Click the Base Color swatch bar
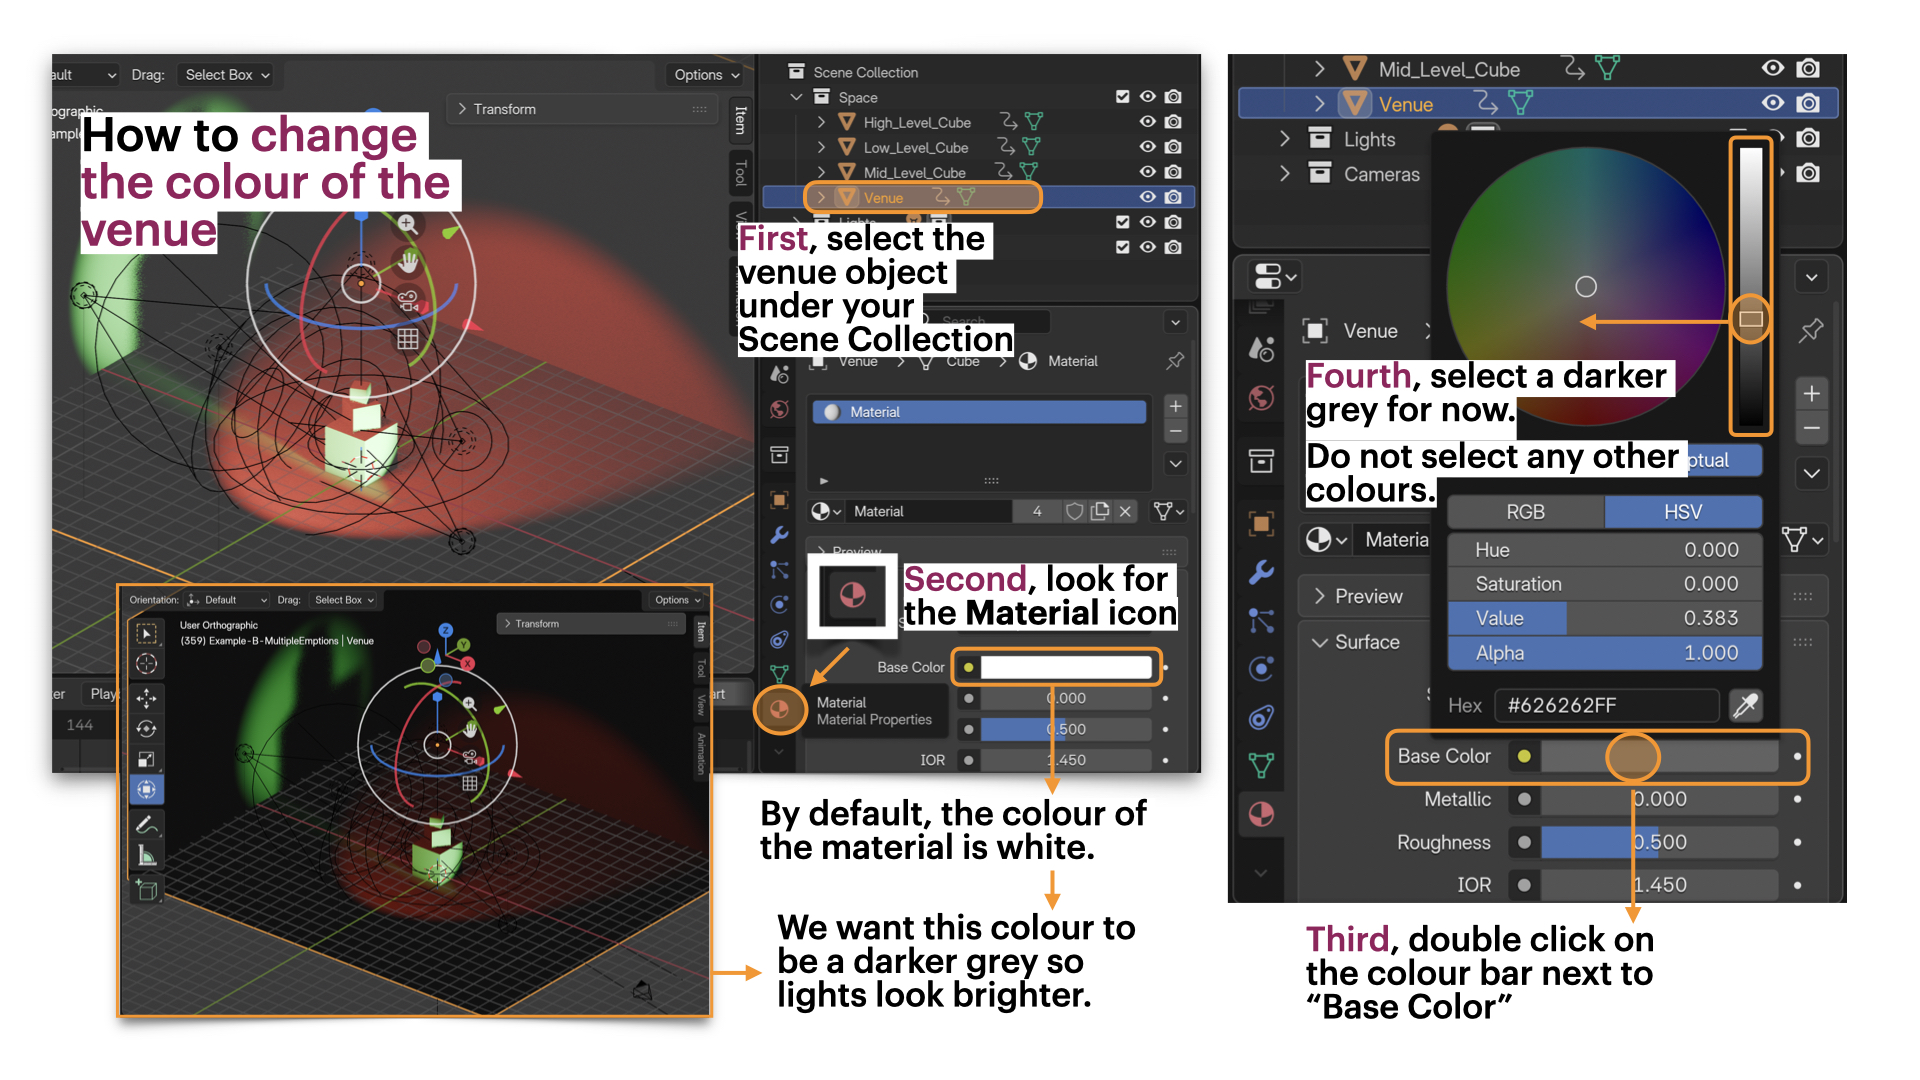The height and width of the screenshot is (1080, 1920). [x=1660, y=757]
